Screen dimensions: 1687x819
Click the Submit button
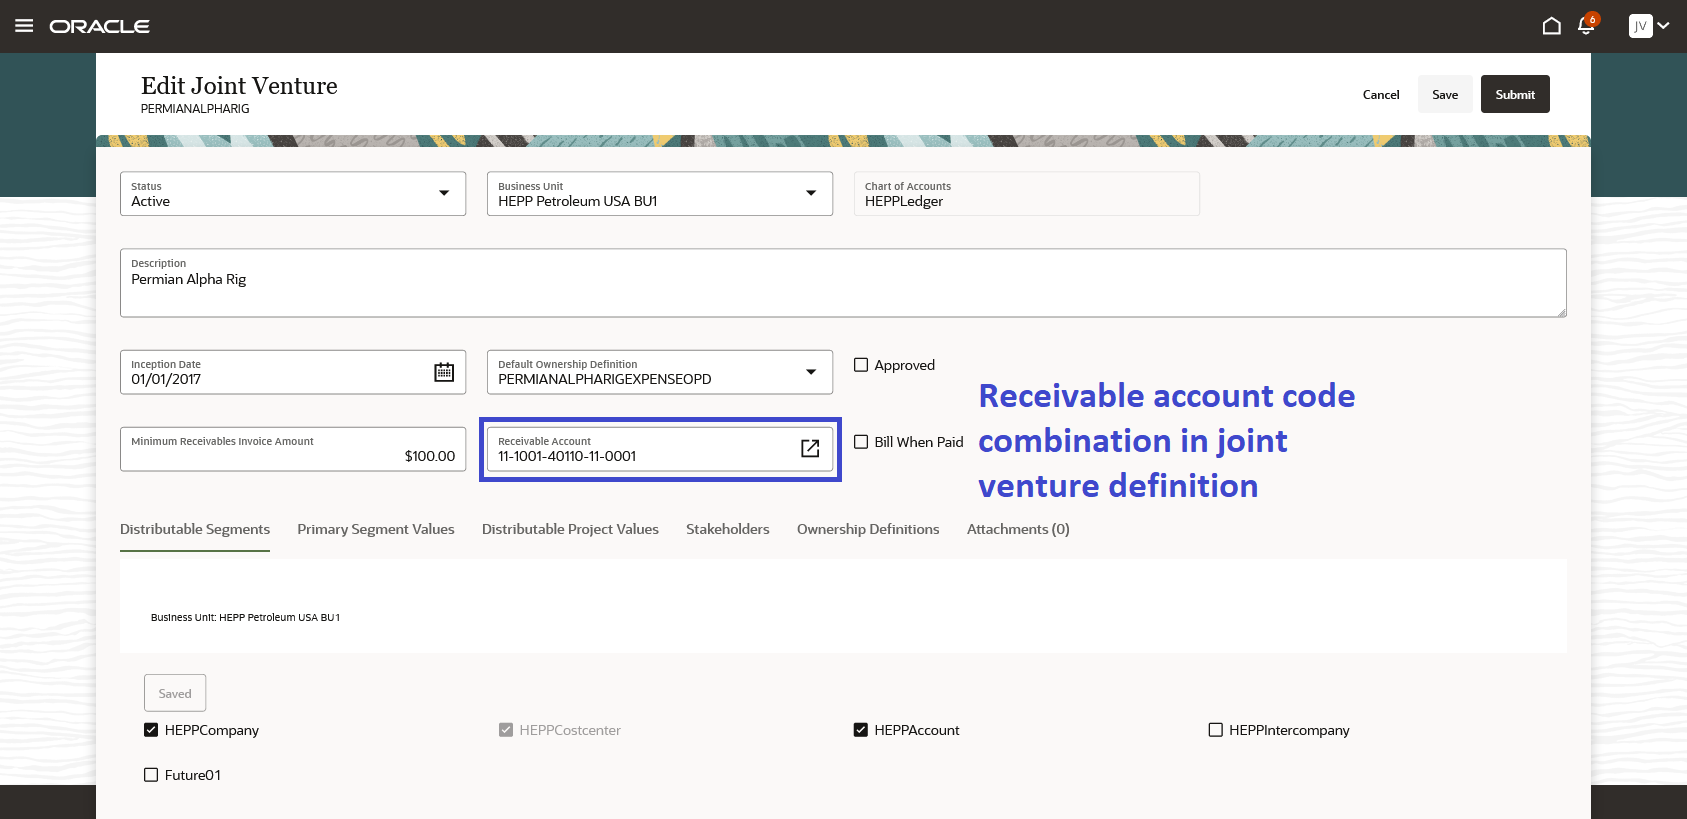(x=1514, y=94)
